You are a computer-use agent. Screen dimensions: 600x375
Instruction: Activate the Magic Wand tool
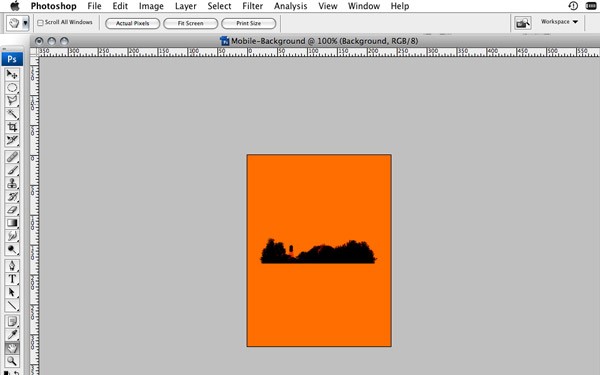[x=12, y=114]
